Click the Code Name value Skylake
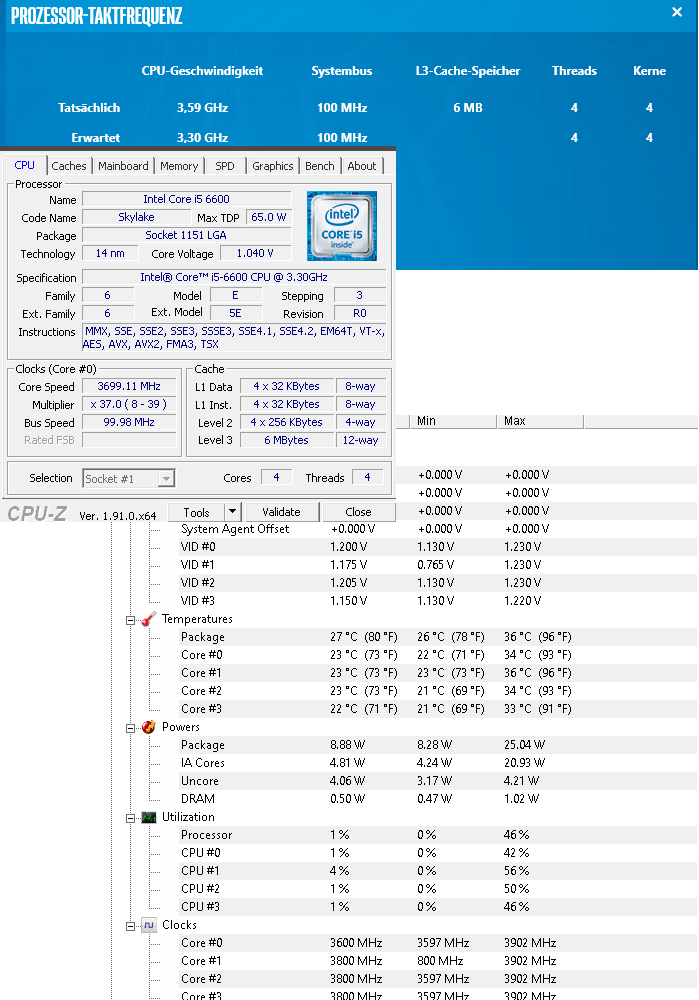Viewport: 699px width, 1000px height. click(136, 217)
